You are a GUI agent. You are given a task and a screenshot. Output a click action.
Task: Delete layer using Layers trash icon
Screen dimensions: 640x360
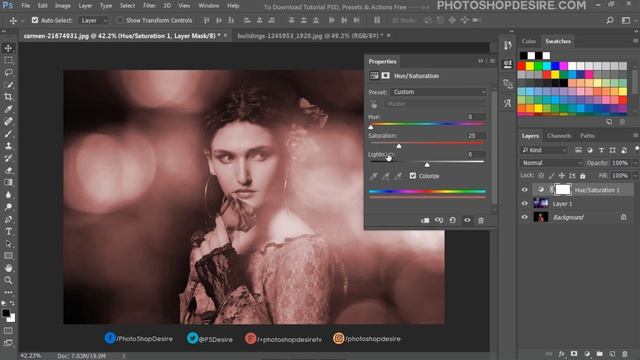pyautogui.click(x=624, y=354)
